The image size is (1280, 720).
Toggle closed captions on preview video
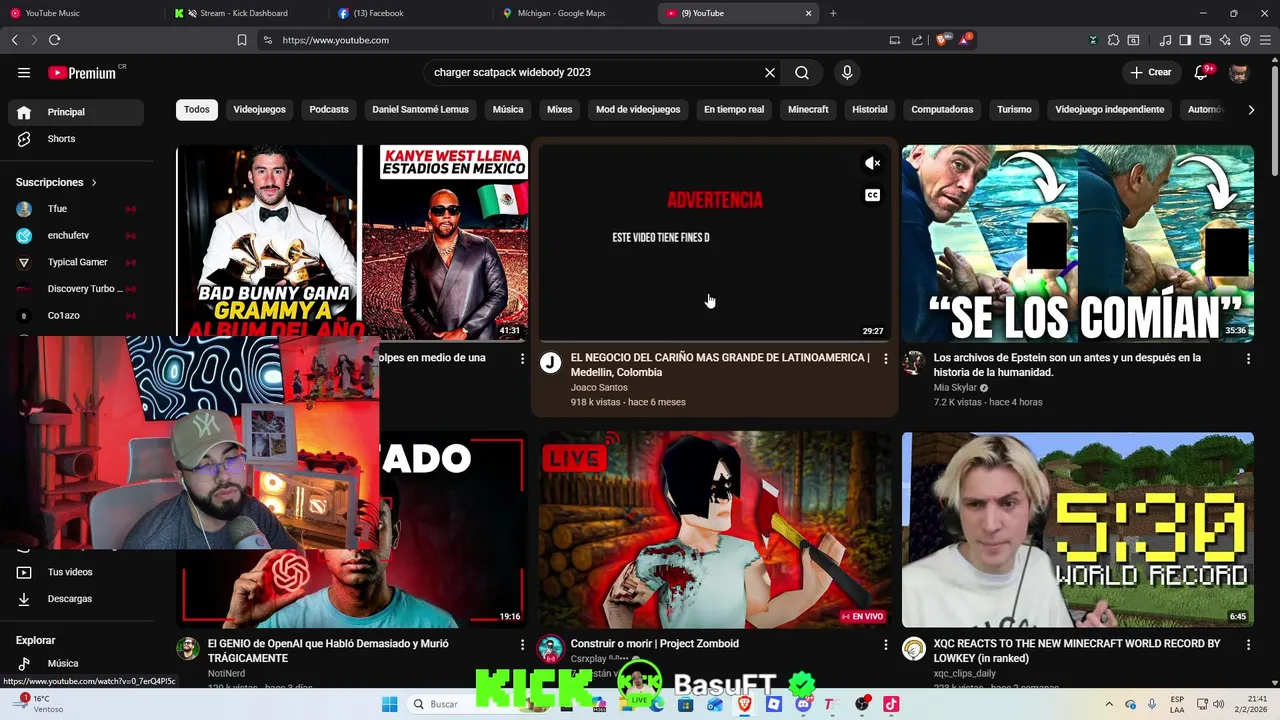(x=873, y=195)
